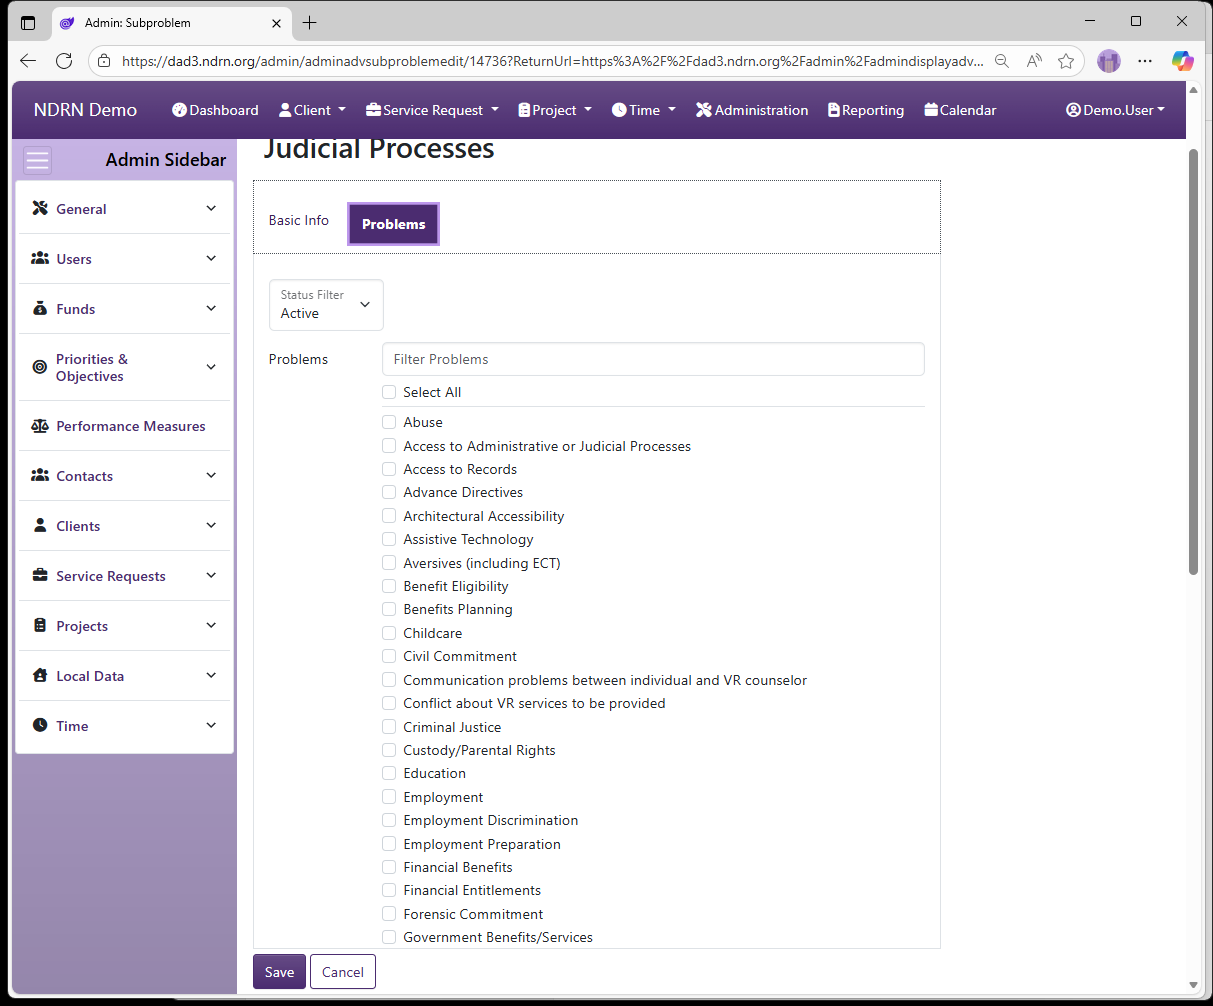Expand the Local Data section chevron
This screenshot has width=1213, height=1006.
tap(211, 675)
